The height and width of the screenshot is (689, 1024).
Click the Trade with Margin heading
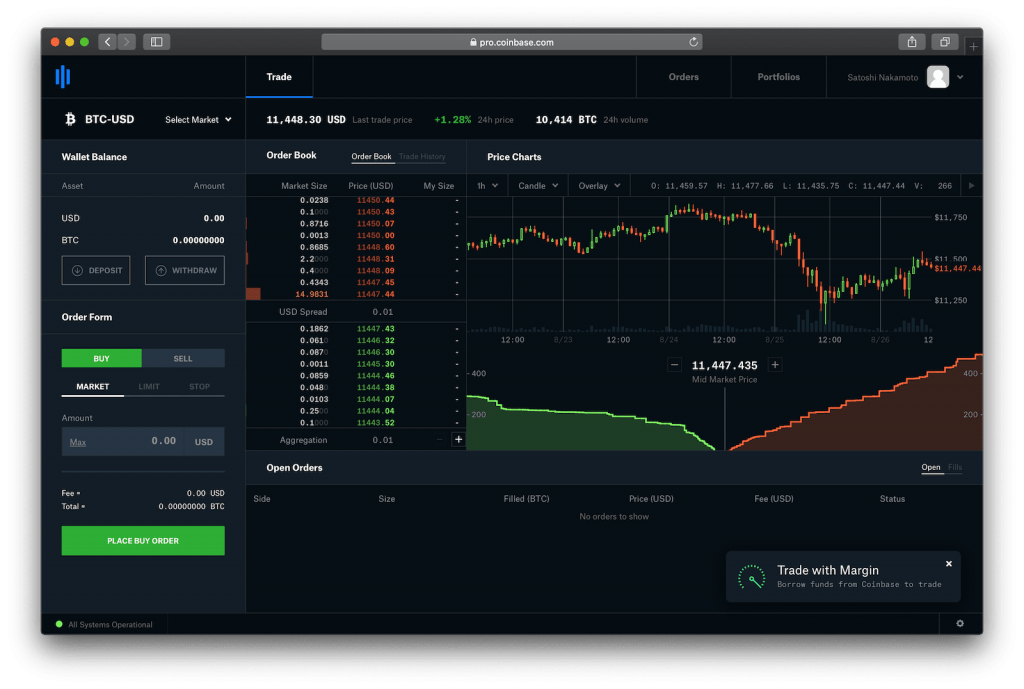pos(827,569)
